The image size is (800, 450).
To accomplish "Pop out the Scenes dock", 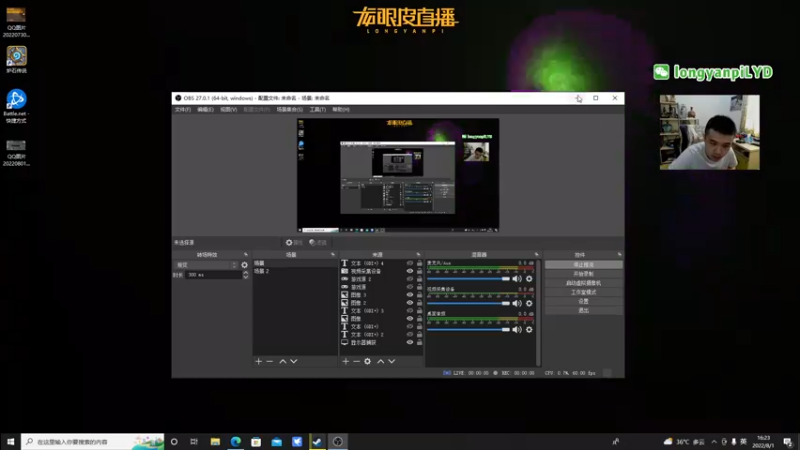I will pos(333,254).
